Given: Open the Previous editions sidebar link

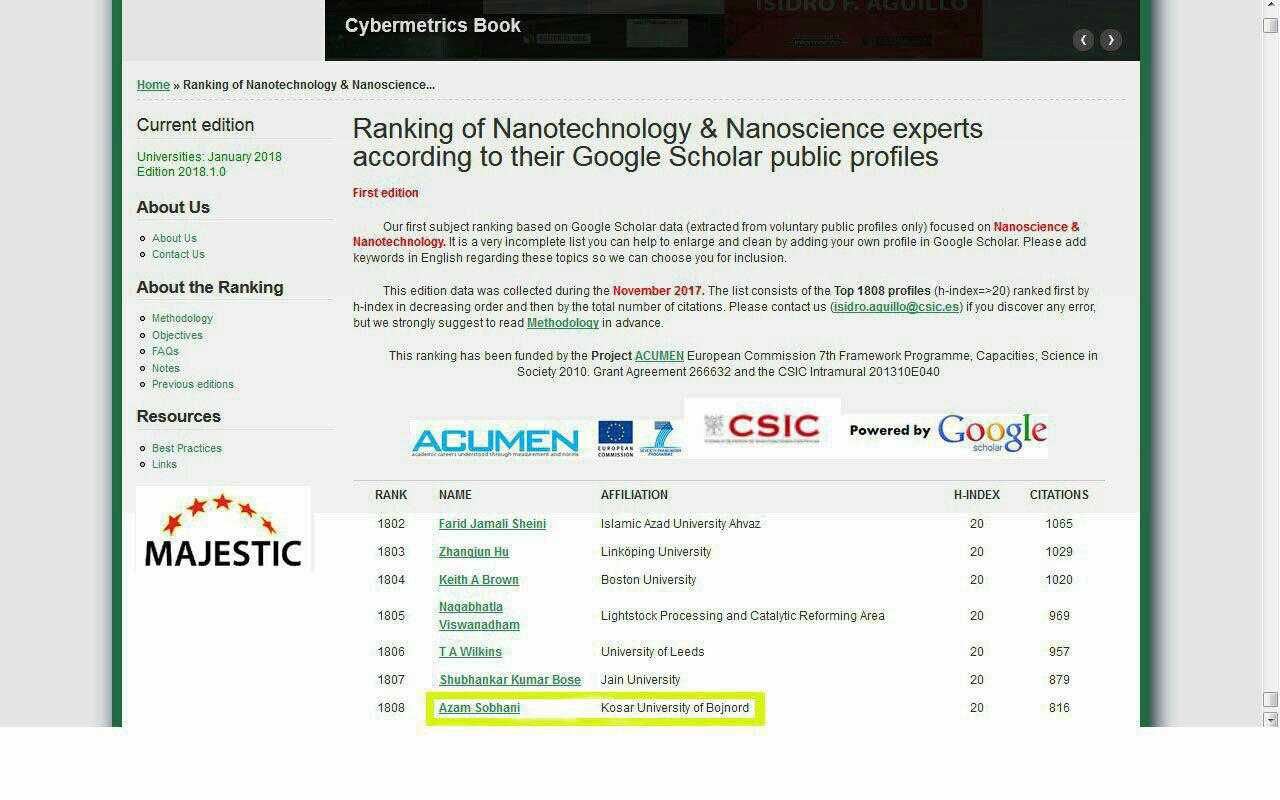Looking at the screenshot, I should [192, 384].
